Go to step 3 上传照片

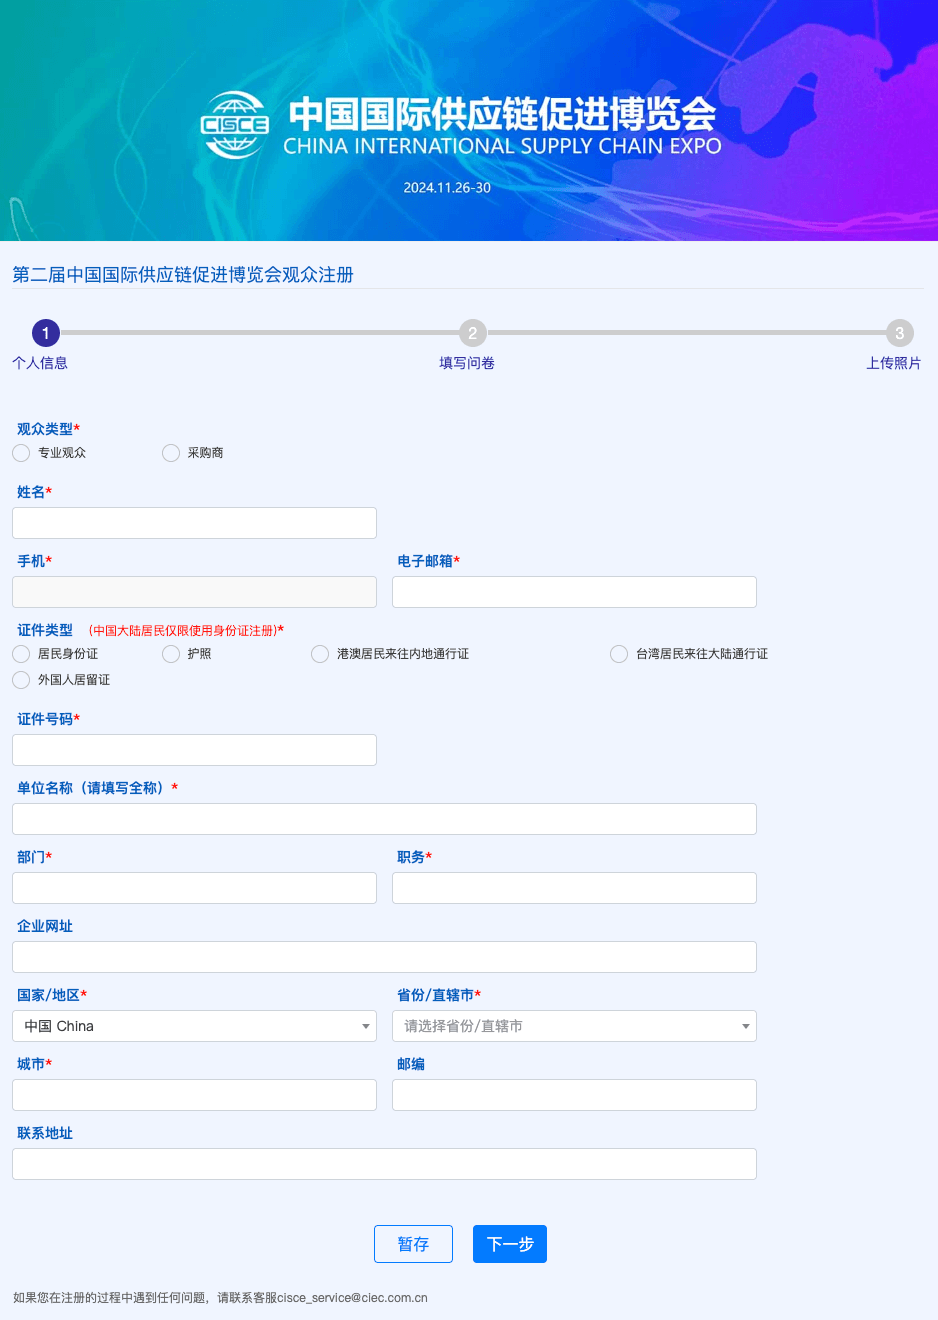click(900, 333)
